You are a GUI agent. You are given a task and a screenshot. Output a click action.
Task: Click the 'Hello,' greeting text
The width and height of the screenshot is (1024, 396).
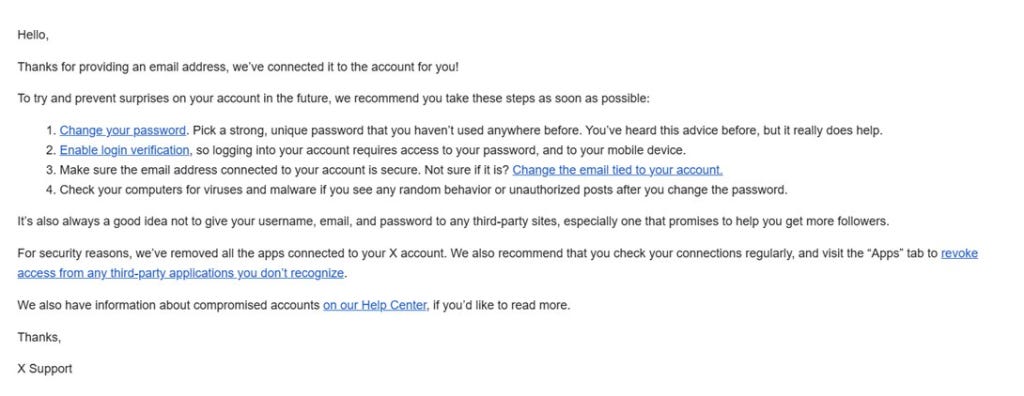pyautogui.click(x=33, y=35)
